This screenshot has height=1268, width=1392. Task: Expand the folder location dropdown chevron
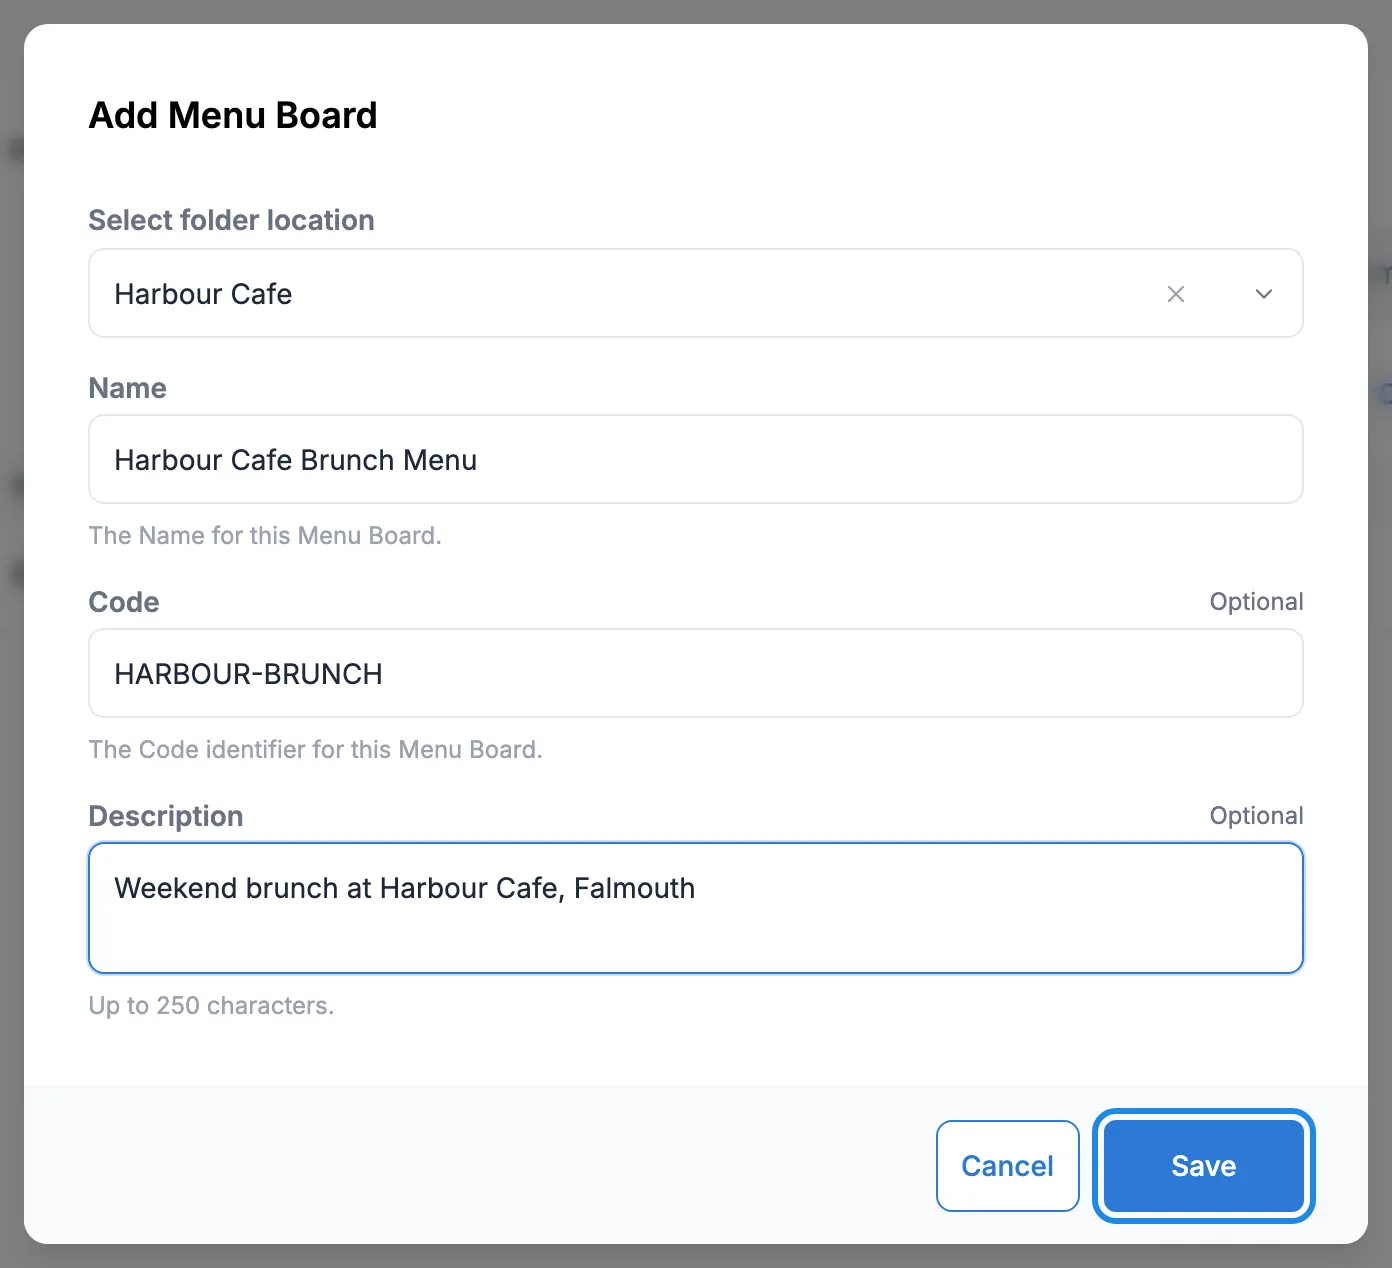pos(1264,294)
